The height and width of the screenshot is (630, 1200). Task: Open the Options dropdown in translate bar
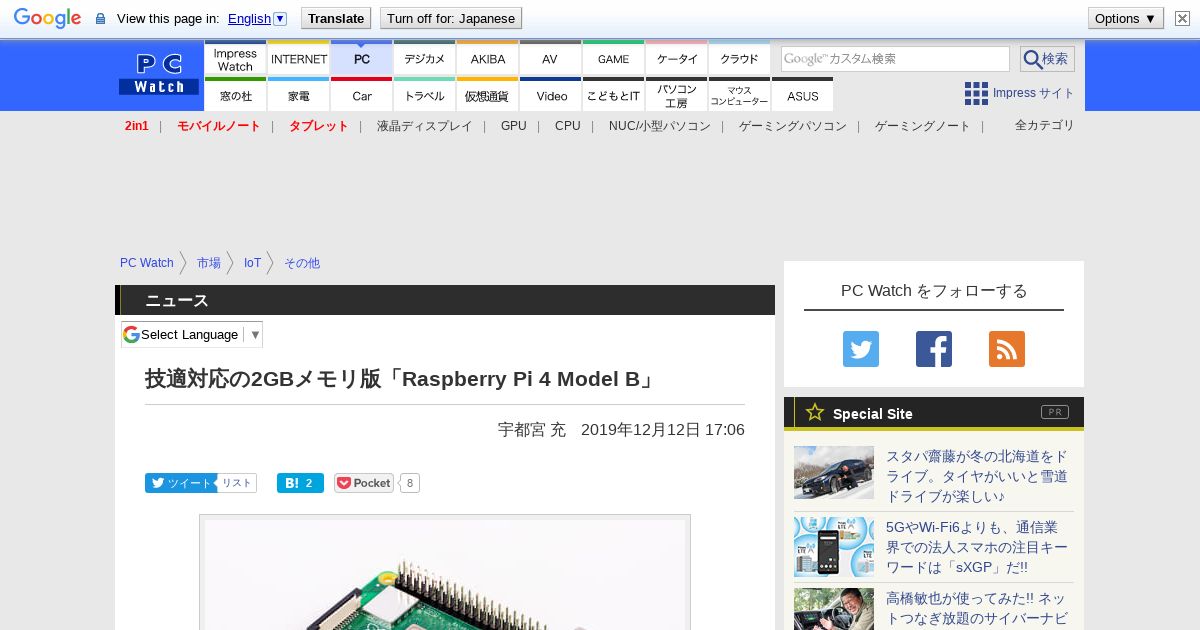(1126, 18)
